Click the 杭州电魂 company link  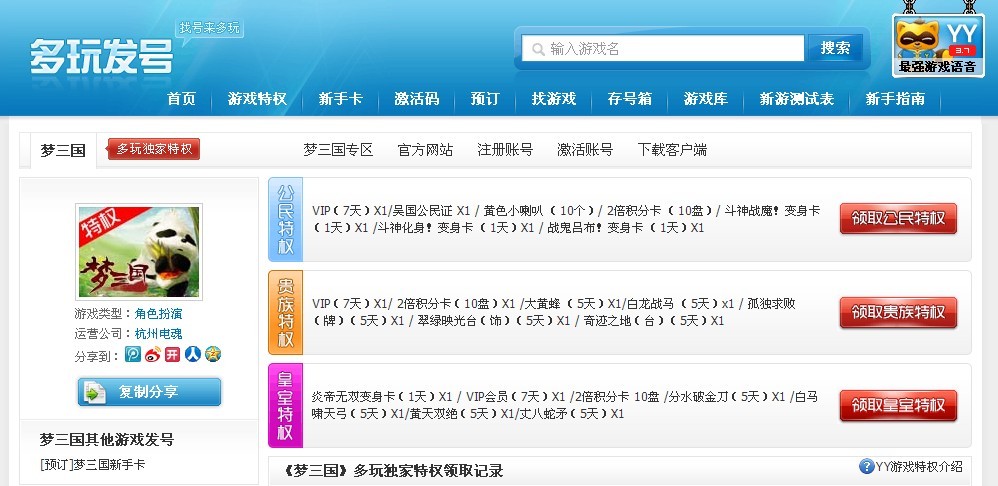[x=158, y=333]
